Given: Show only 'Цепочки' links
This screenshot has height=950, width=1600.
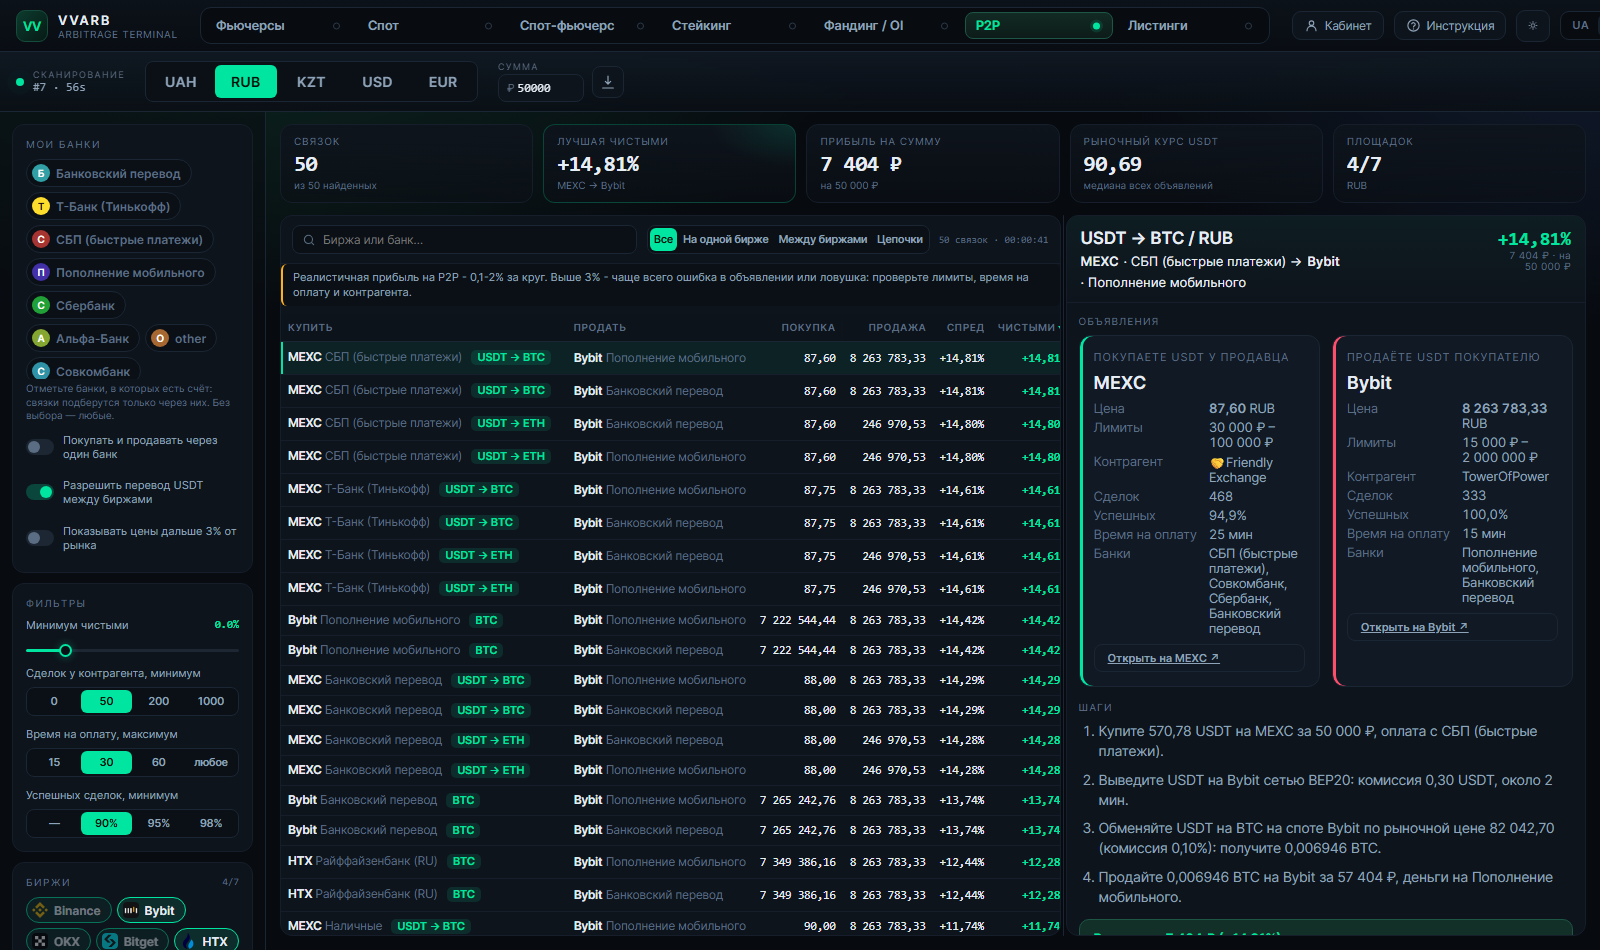Looking at the screenshot, I should (x=900, y=240).
